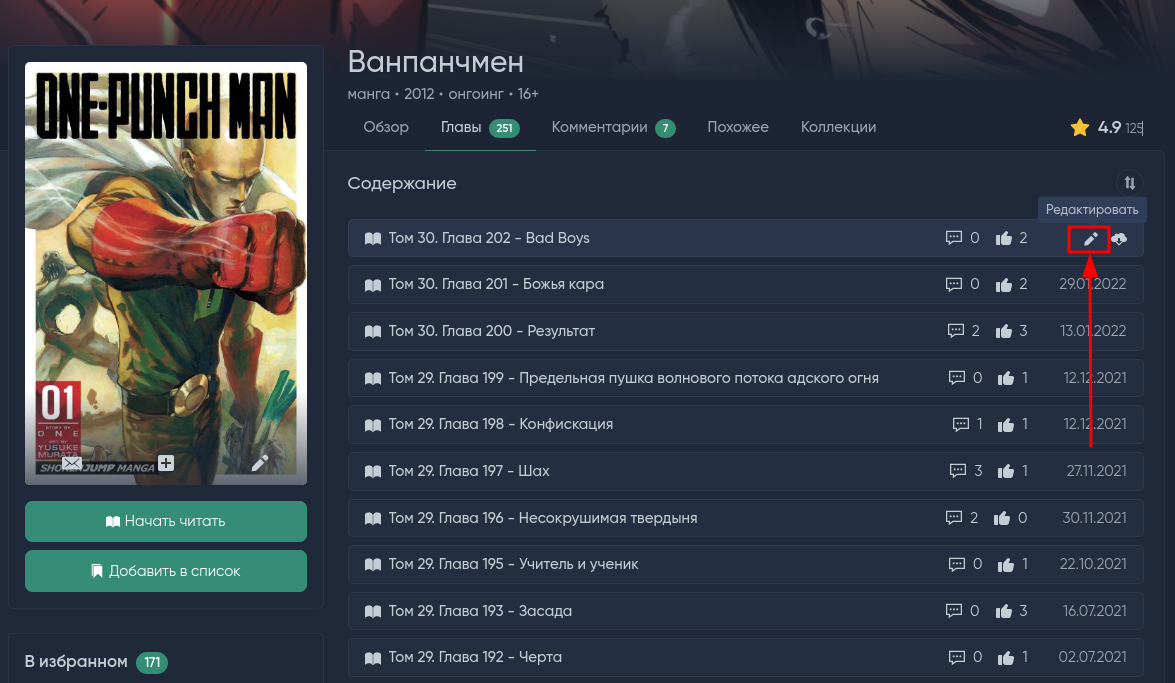This screenshot has height=683, width=1175.
Task: Open comments of chapter 197 Шах
Action: pyautogui.click(x=958, y=472)
